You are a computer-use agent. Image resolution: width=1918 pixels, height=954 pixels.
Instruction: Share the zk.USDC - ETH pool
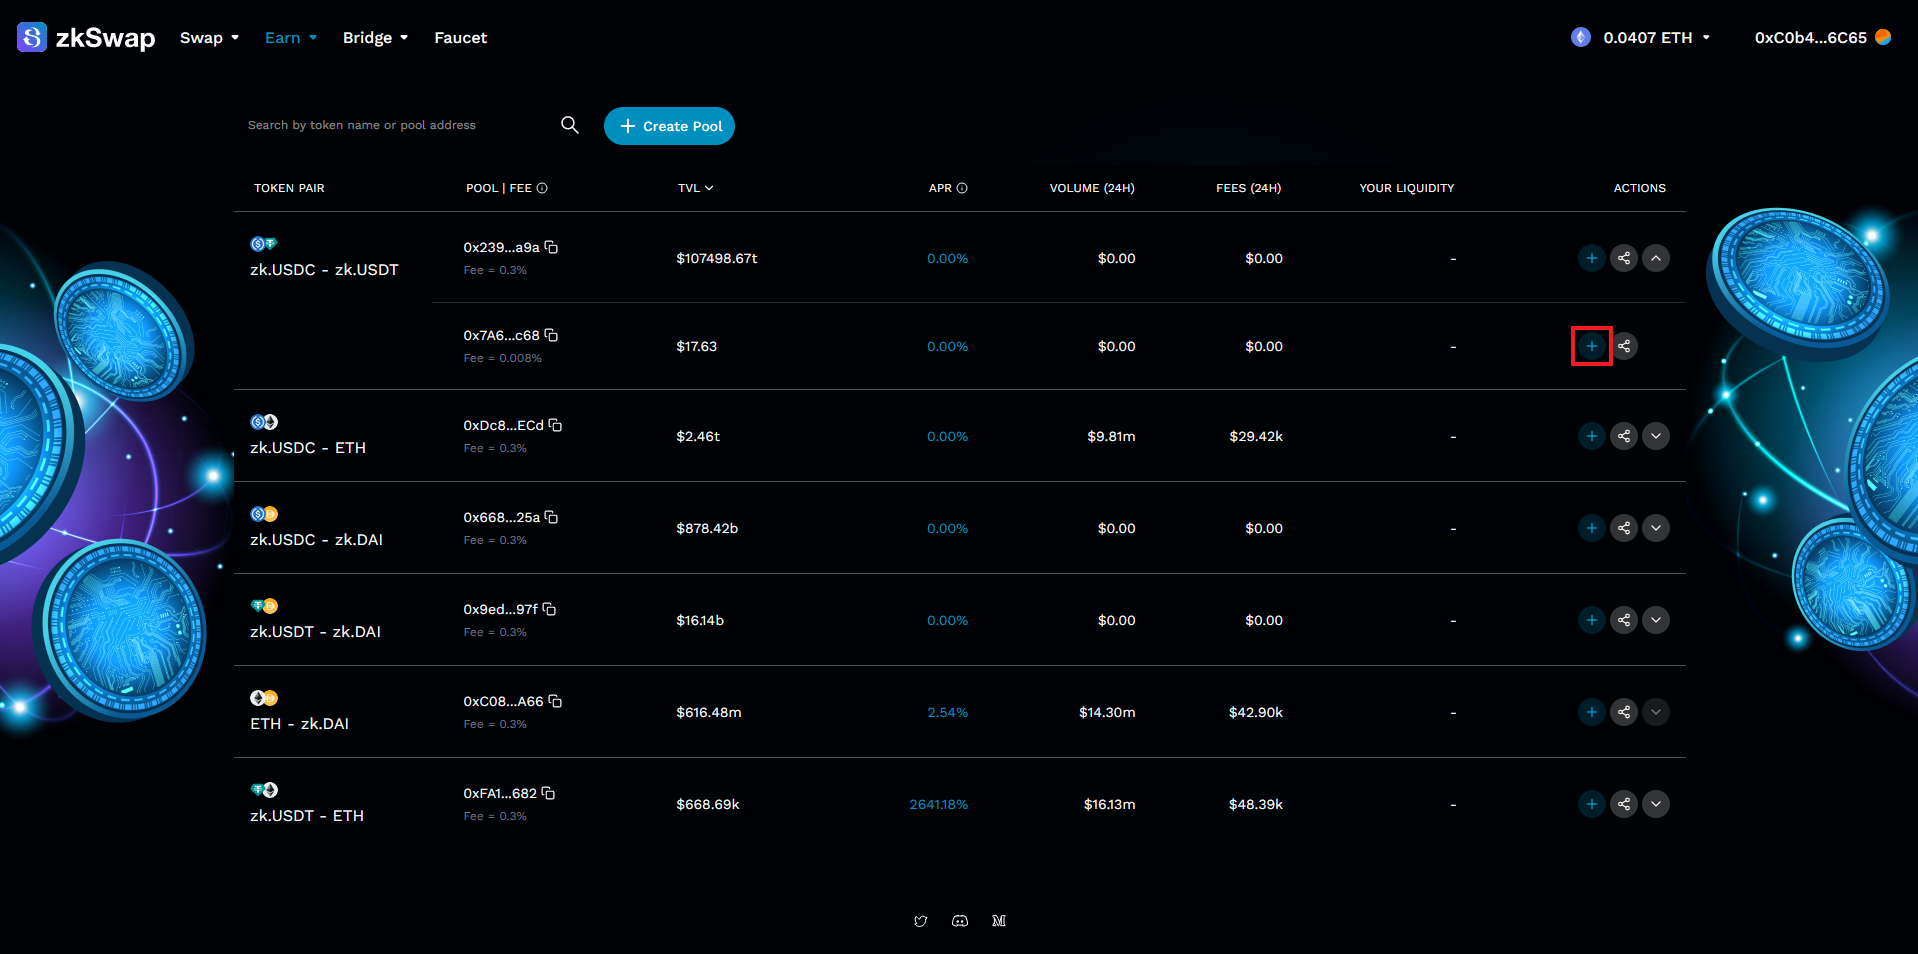click(x=1624, y=436)
